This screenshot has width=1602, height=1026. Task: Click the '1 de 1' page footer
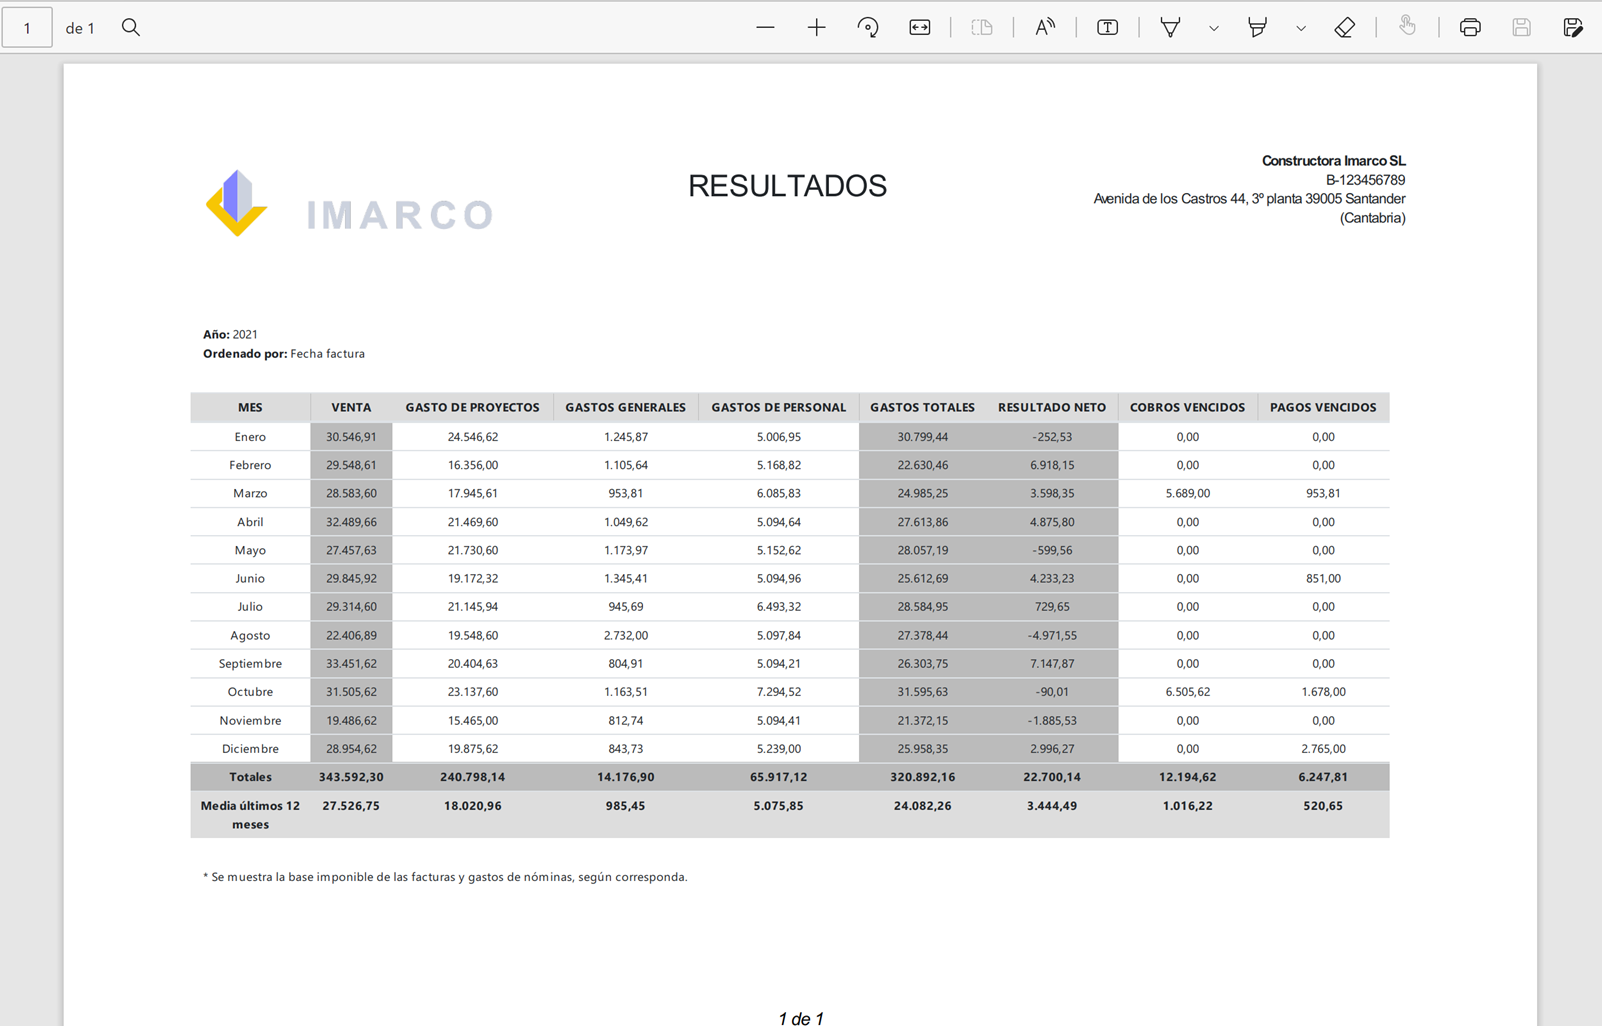(x=801, y=1017)
